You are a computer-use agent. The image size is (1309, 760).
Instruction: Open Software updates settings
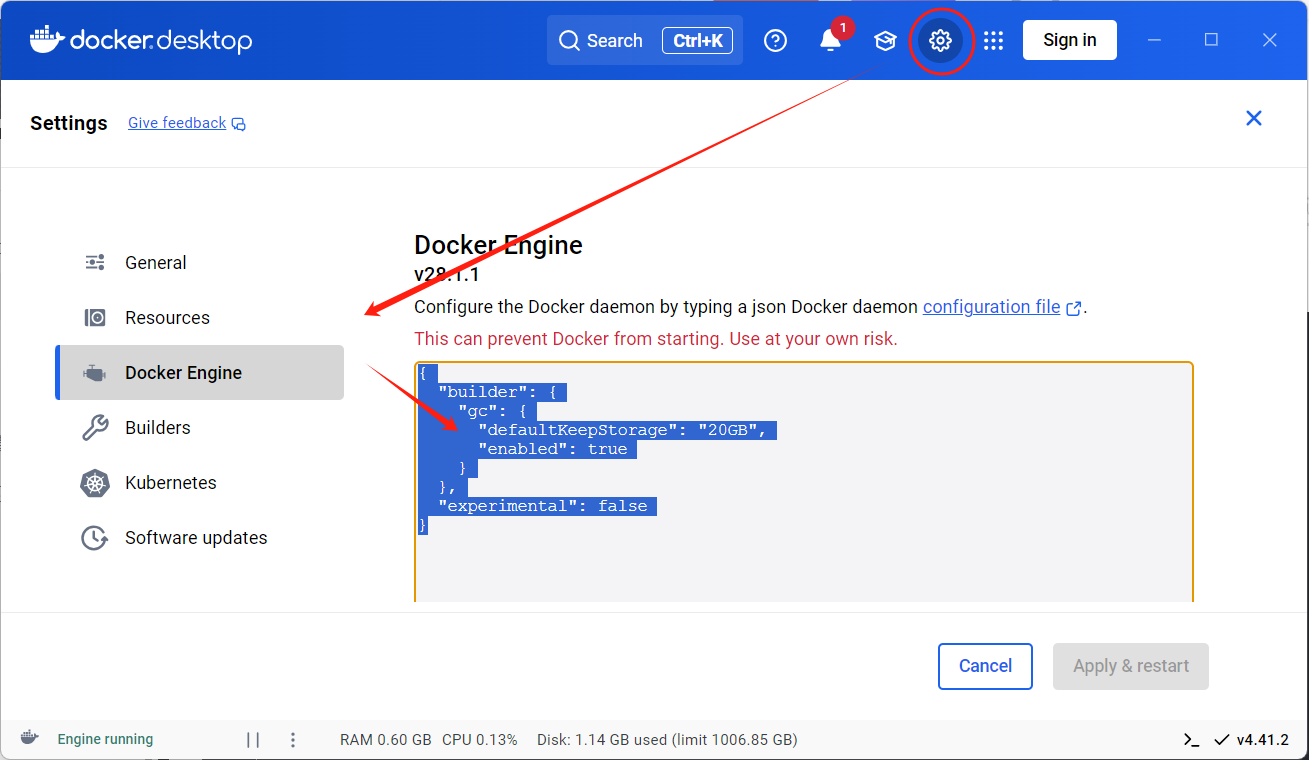[x=199, y=538]
